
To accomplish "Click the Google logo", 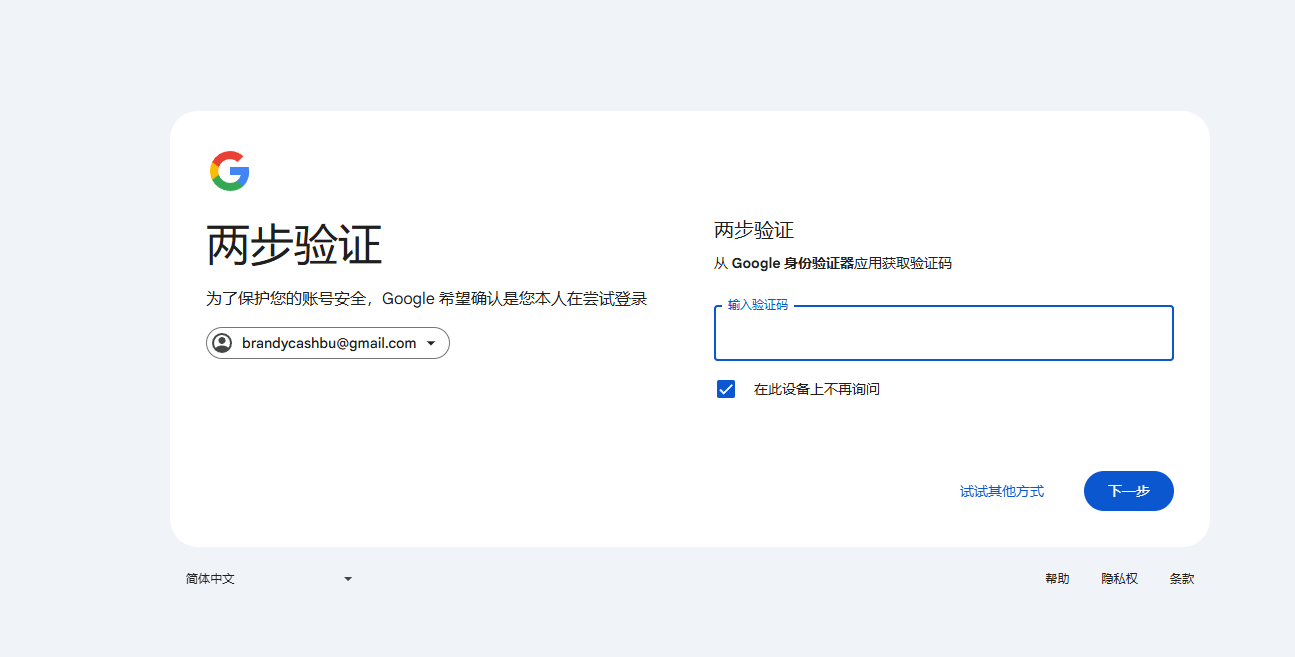I will [x=229, y=171].
